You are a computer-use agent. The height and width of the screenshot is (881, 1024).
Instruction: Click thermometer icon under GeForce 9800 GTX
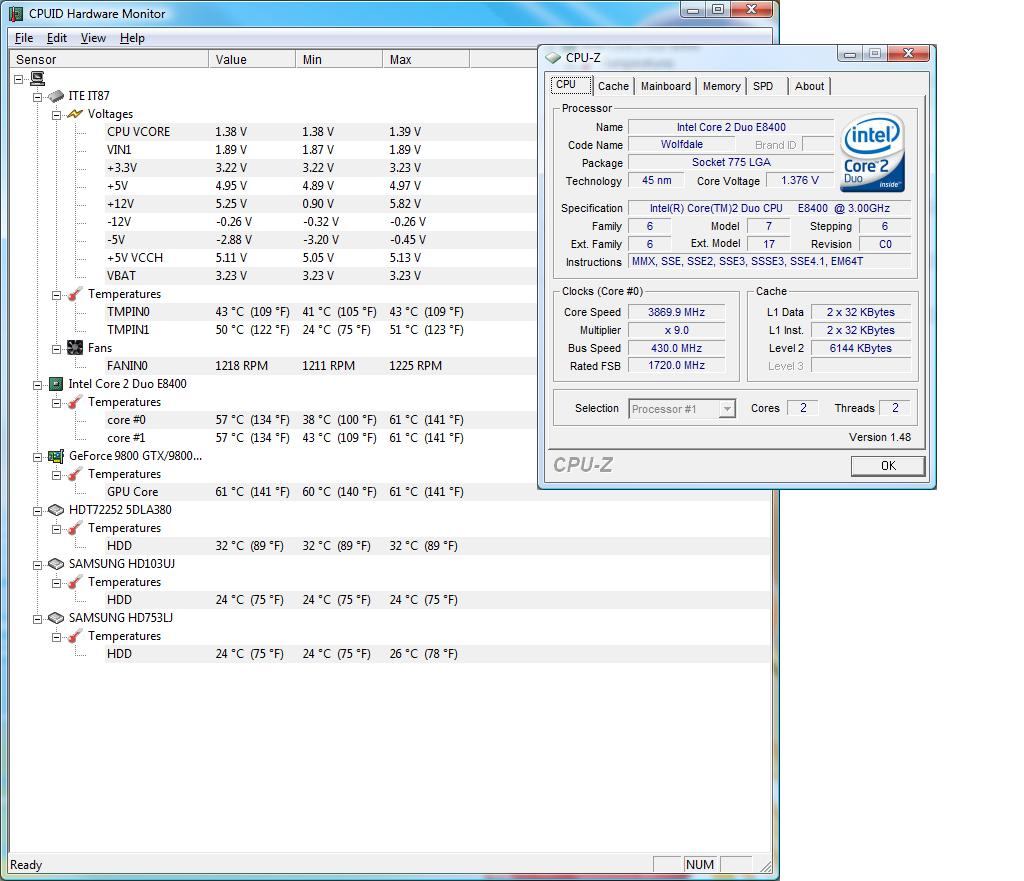(75, 474)
